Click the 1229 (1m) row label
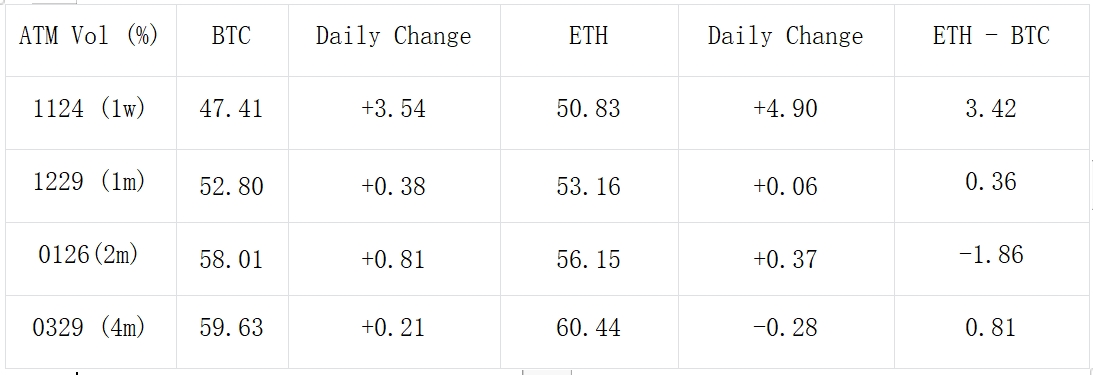 coord(91,186)
